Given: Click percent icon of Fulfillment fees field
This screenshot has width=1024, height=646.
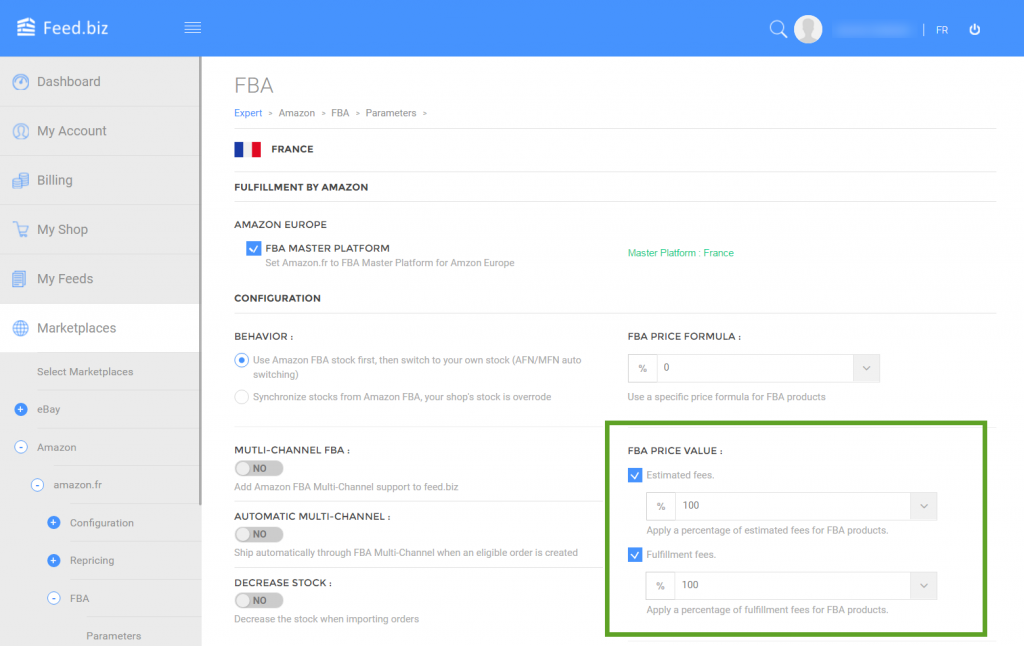Looking at the screenshot, I should pyautogui.click(x=660, y=586).
